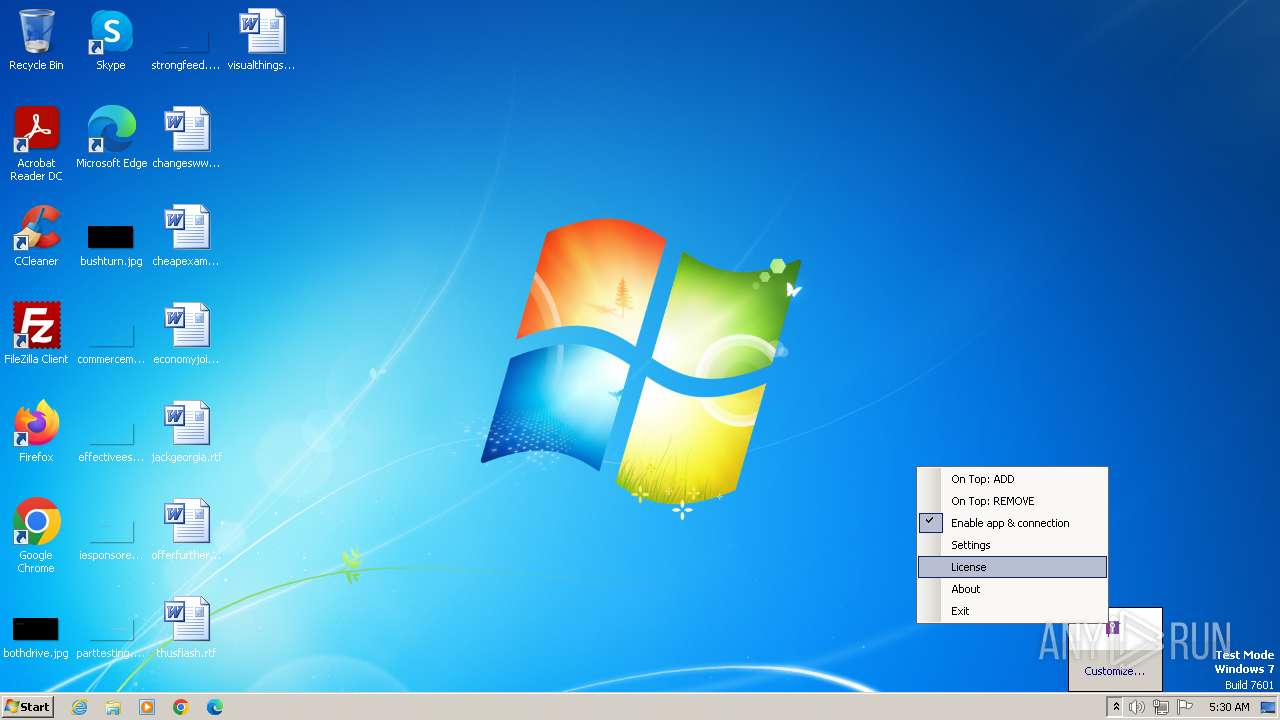
Task: Launch the Skype desktop shortcut
Action: 111,40
